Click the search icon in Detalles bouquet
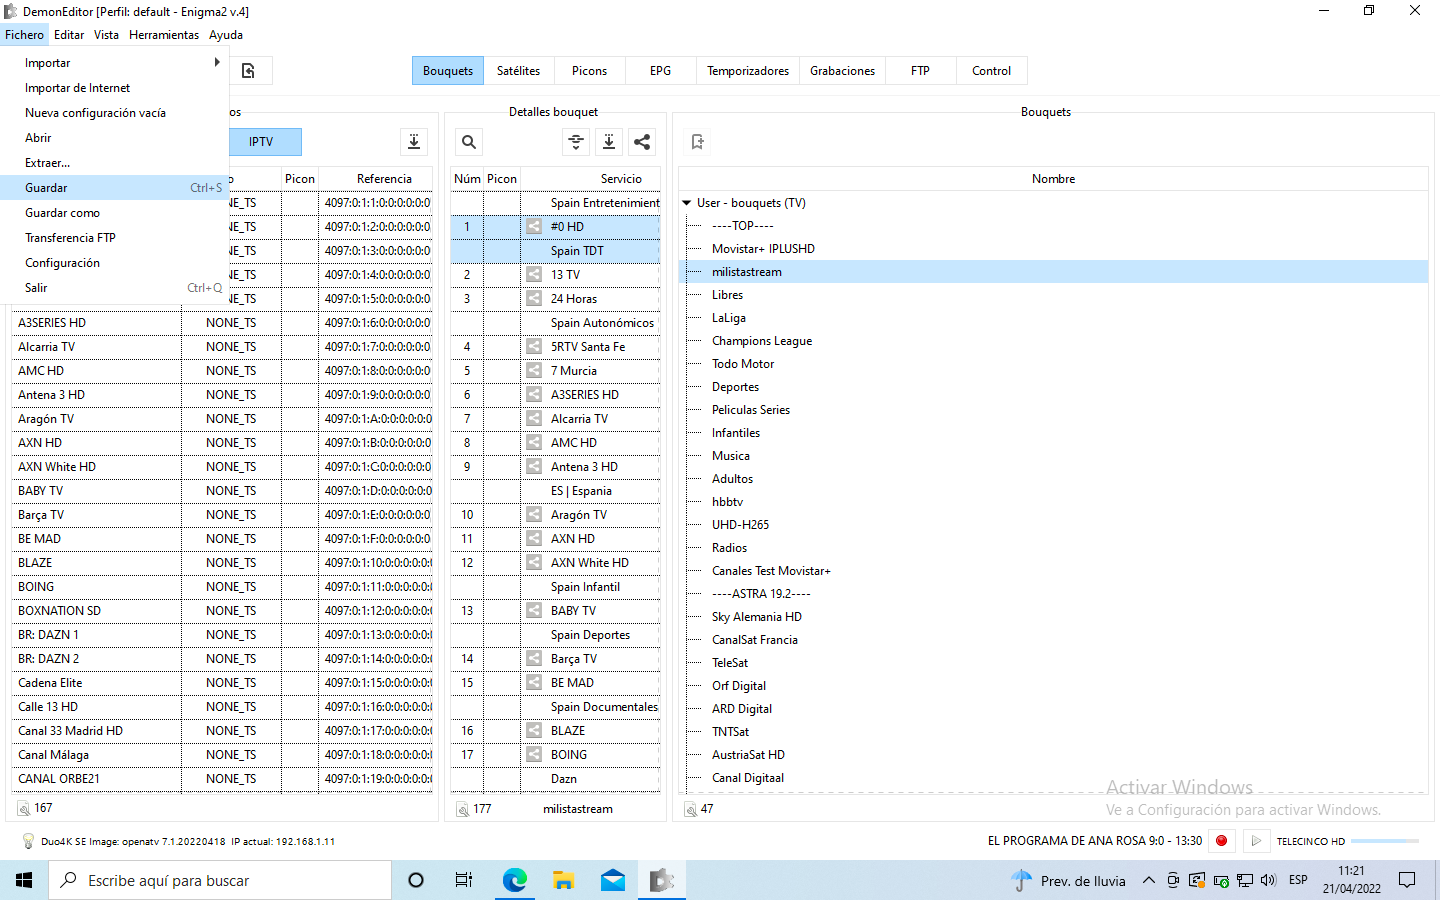Viewport: 1440px width, 900px height. tap(469, 142)
